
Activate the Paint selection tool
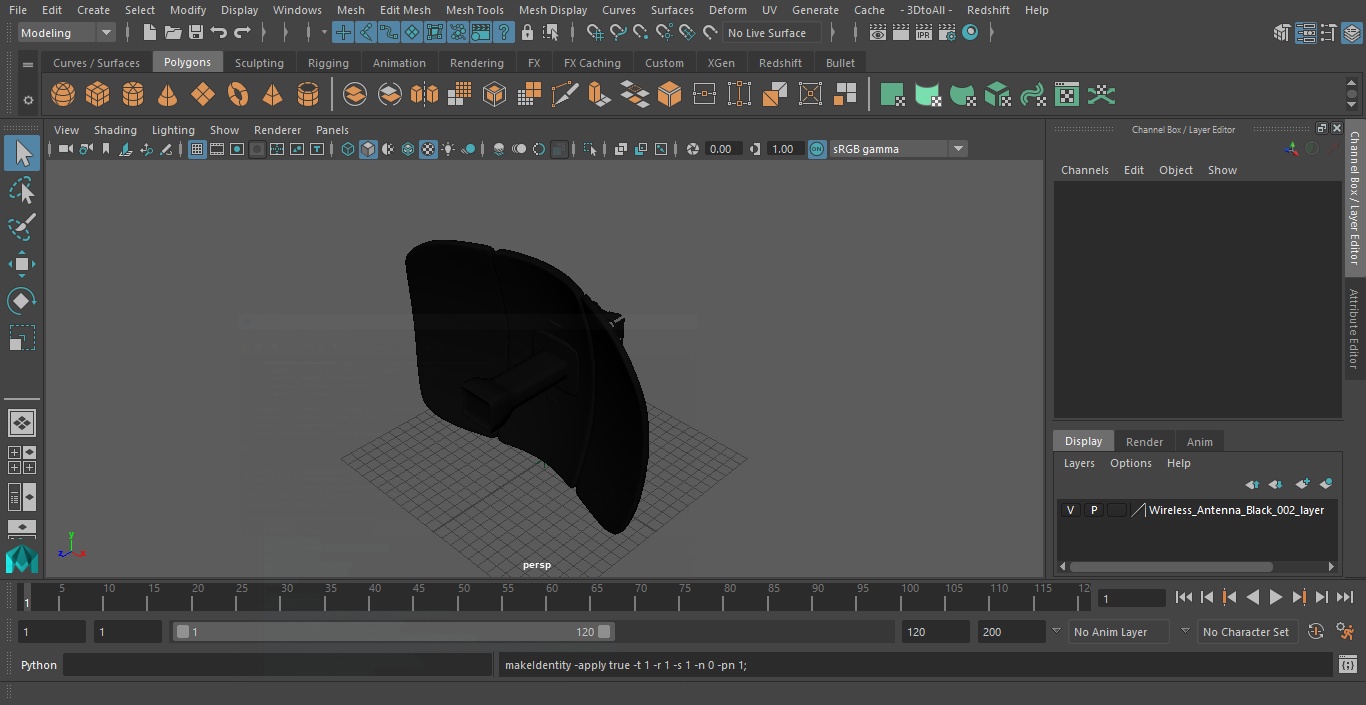point(22,227)
